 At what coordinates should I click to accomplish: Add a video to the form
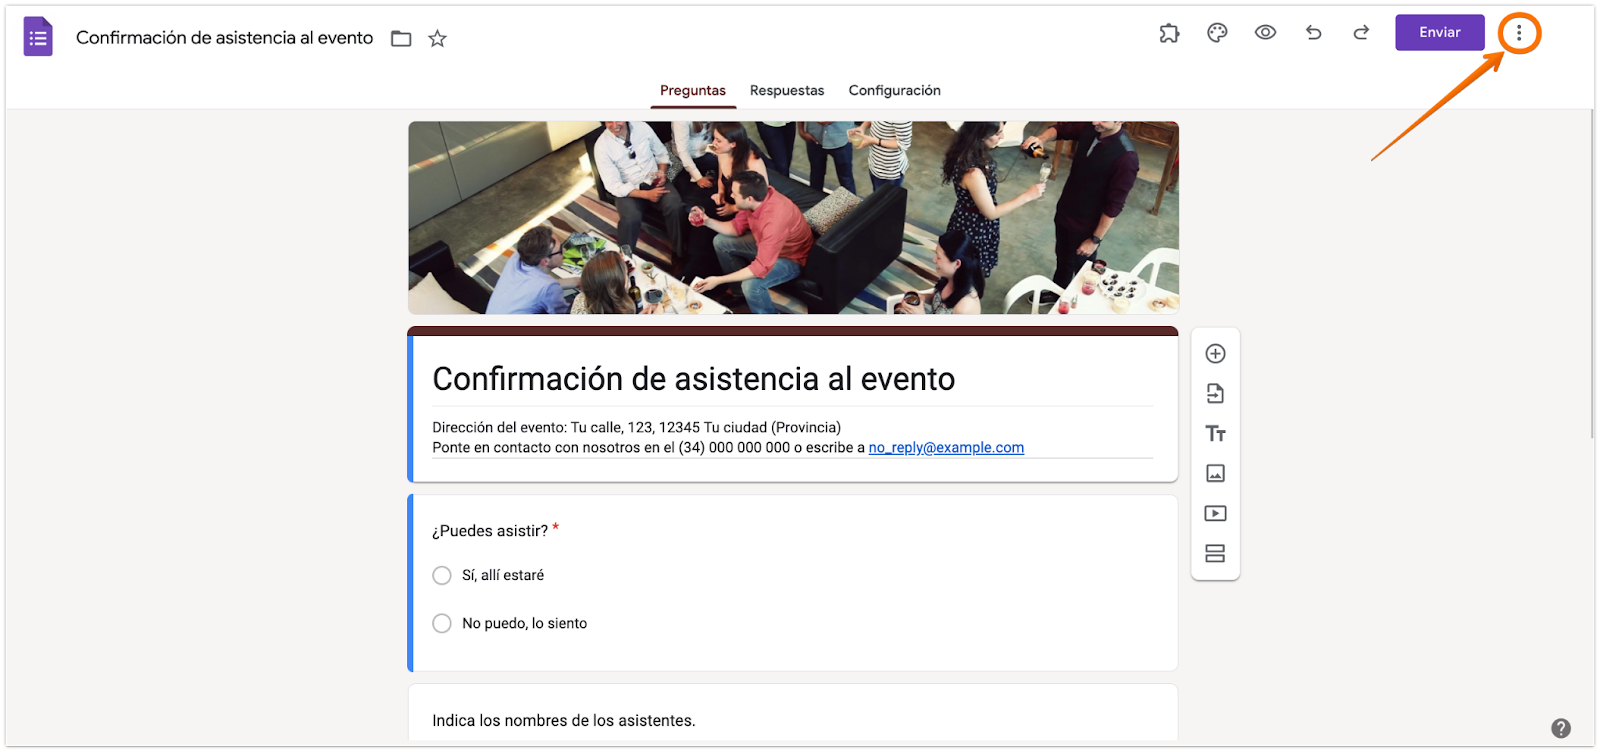click(1216, 514)
